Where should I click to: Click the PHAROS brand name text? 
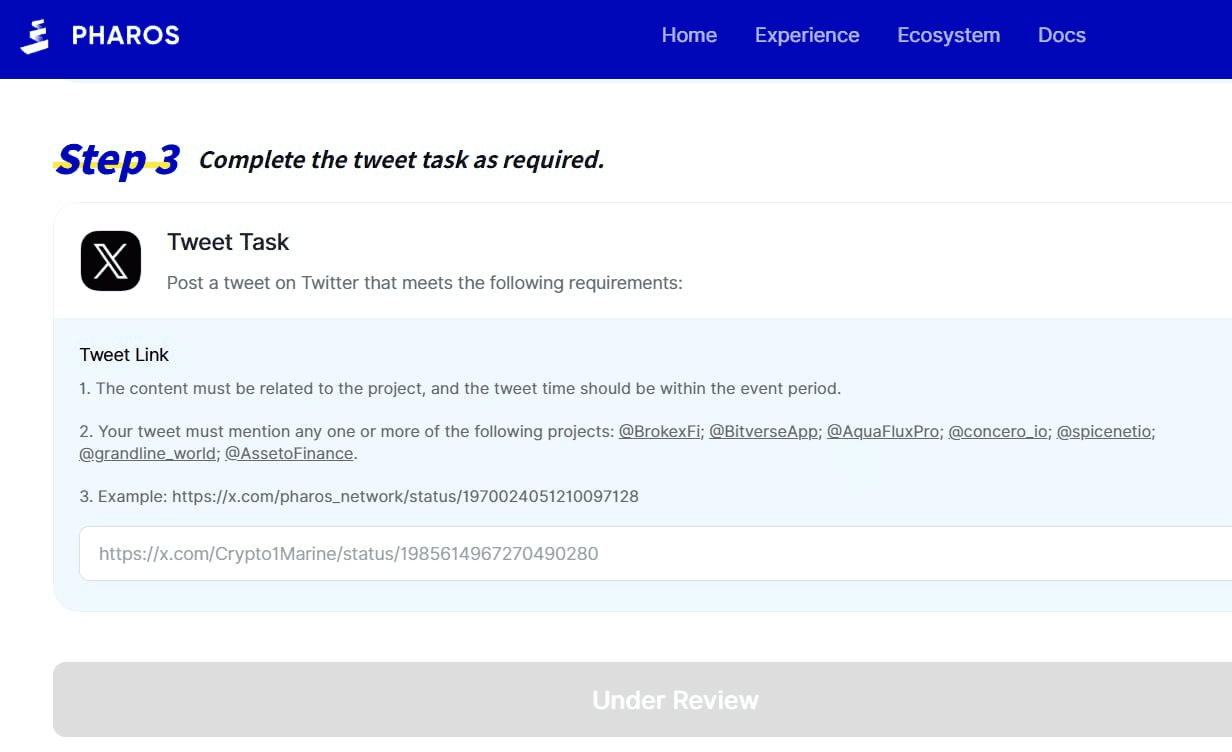[126, 36]
